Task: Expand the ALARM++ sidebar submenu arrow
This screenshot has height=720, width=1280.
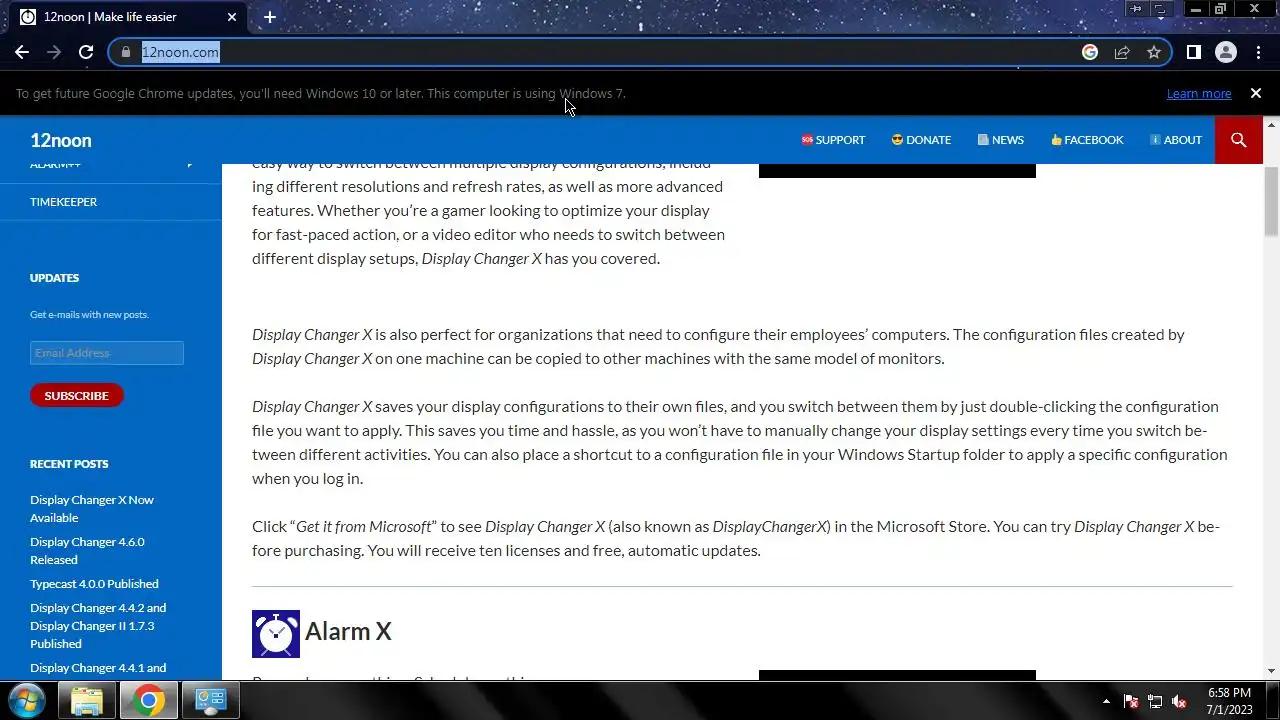Action: tap(190, 165)
